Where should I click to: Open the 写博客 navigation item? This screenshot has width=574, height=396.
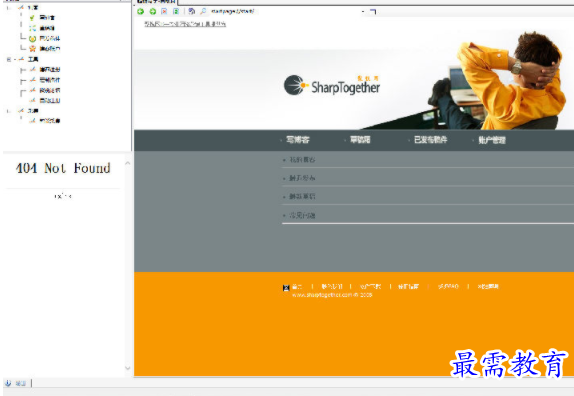298,140
